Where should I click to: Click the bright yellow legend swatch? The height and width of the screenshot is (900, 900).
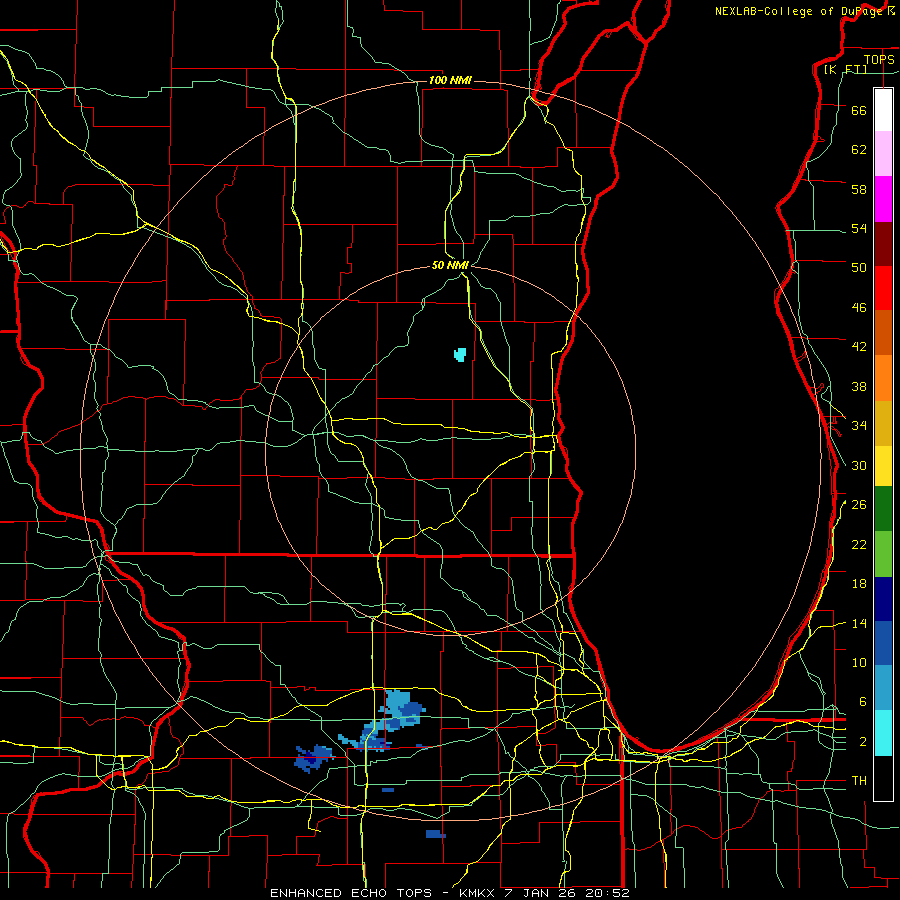pos(883,466)
